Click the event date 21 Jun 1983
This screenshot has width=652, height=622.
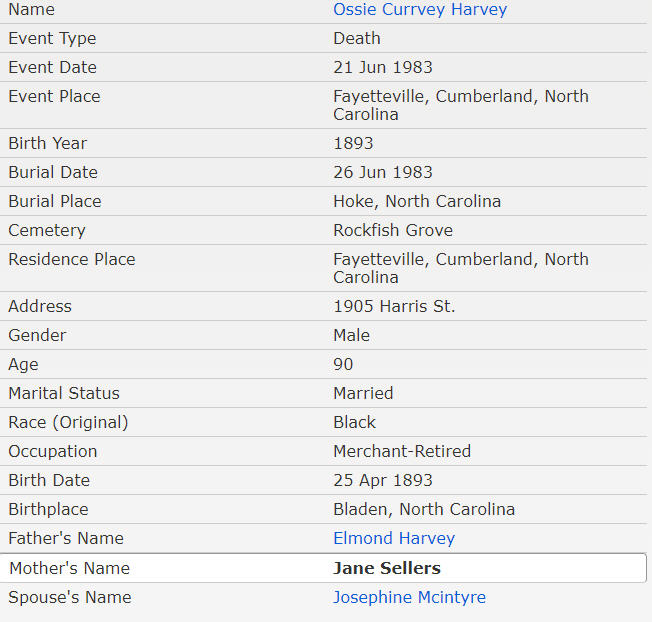tap(383, 67)
